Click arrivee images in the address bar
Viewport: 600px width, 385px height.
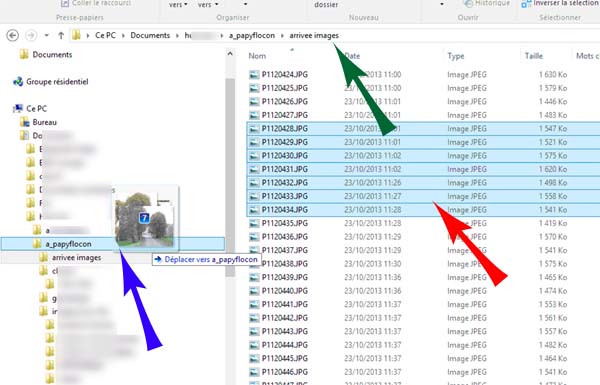(x=314, y=35)
